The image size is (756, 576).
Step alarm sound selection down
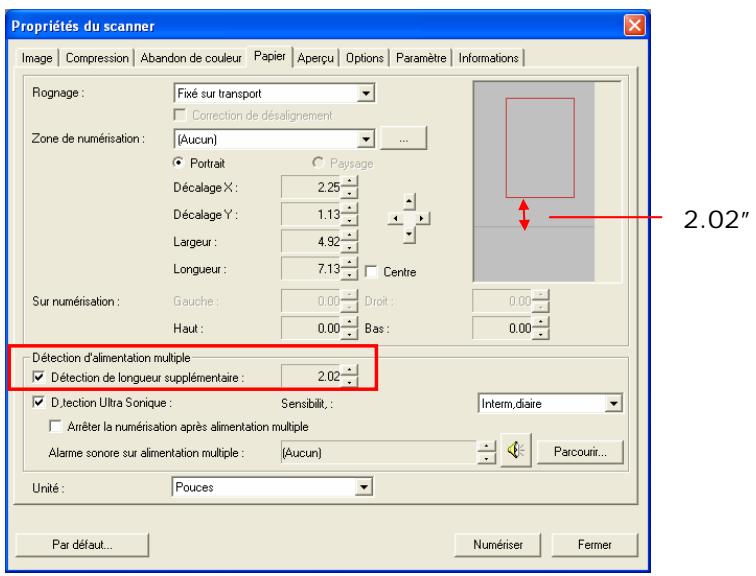coord(486,458)
